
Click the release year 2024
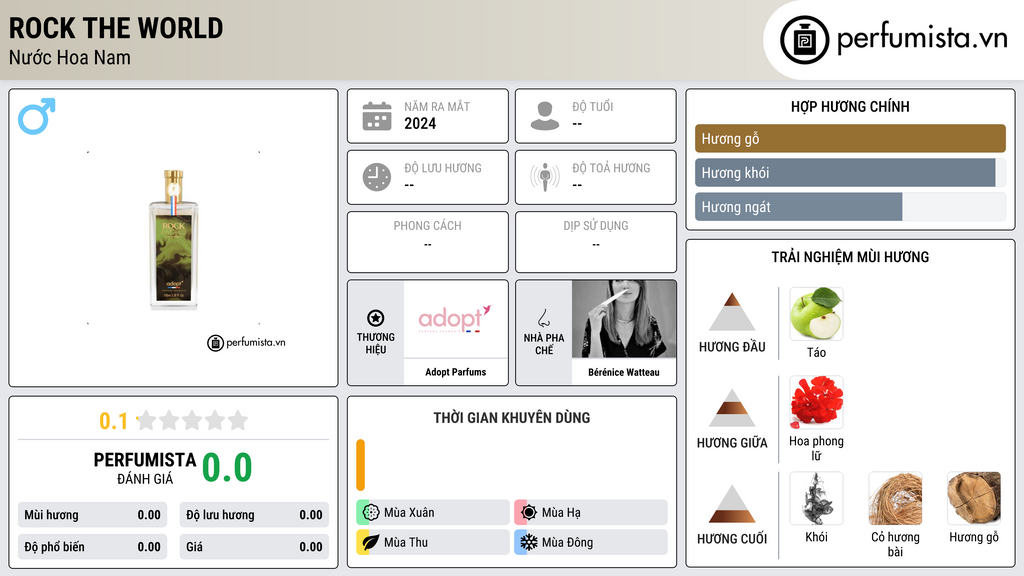click(x=420, y=123)
